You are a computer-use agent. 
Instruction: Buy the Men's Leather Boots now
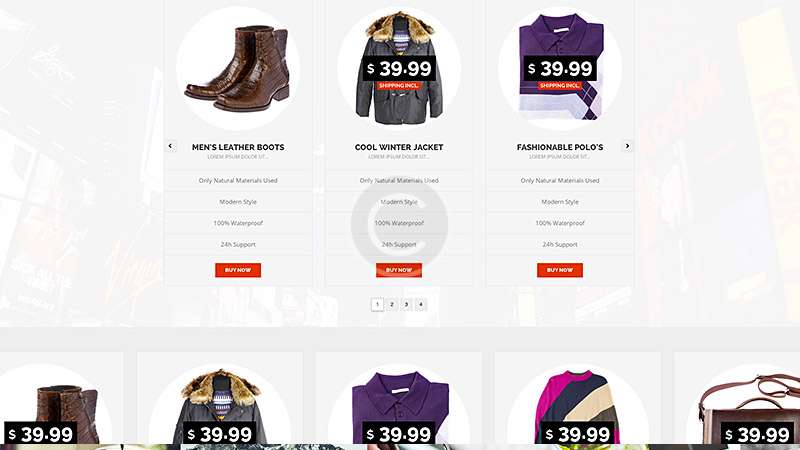coord(238,270)
